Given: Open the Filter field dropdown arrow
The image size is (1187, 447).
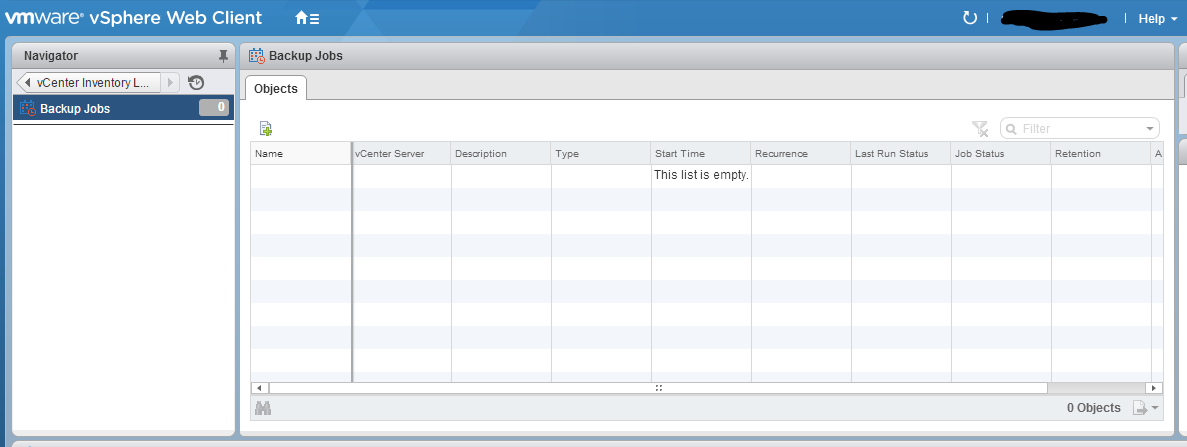Looking at the screenshot, I should 1151,129.
